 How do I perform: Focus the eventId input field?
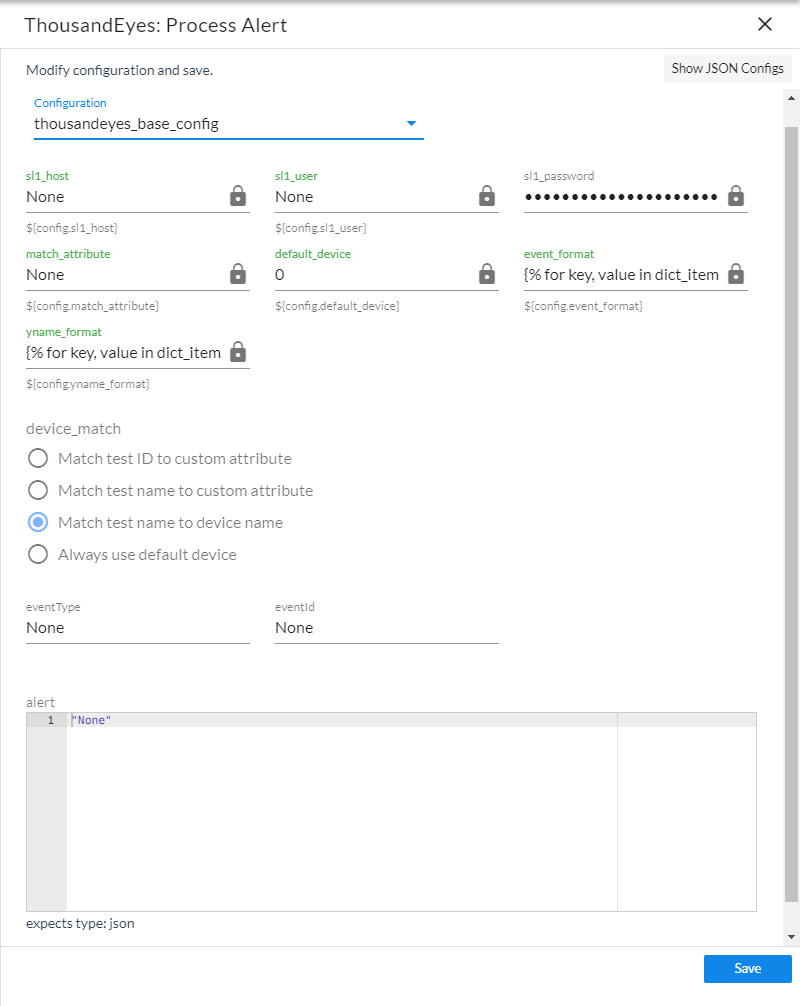pos(387,628)
